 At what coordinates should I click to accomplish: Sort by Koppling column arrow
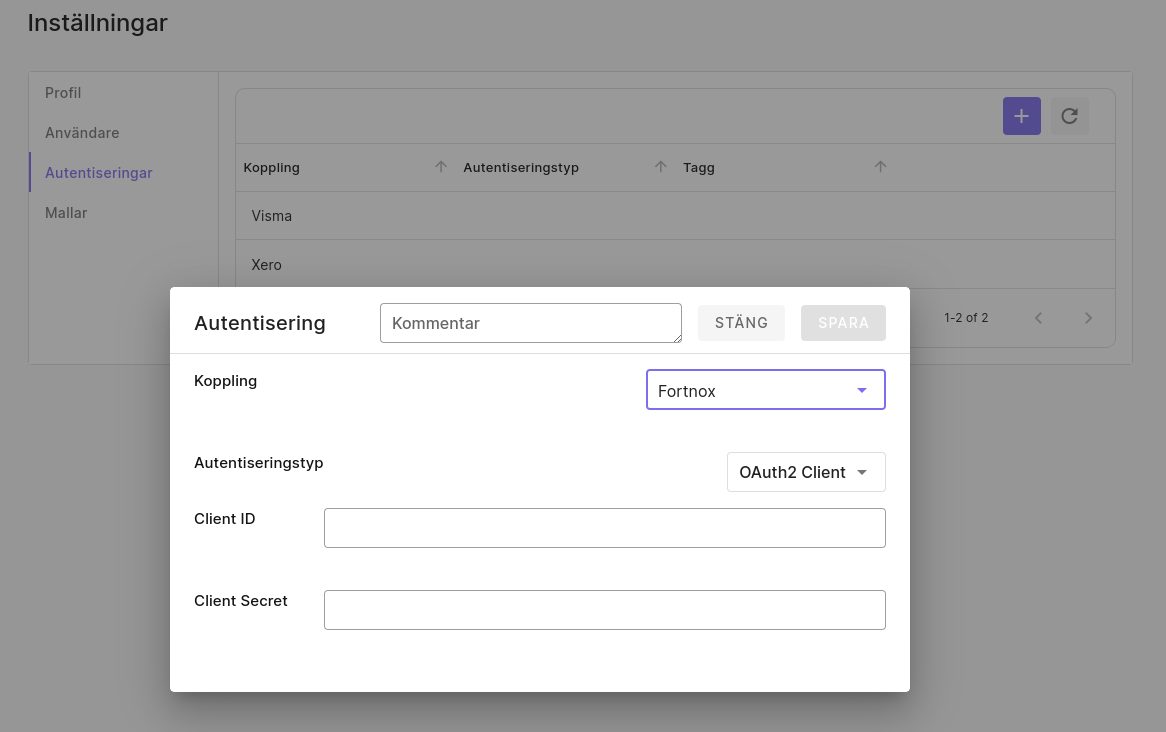click(441, 167)
